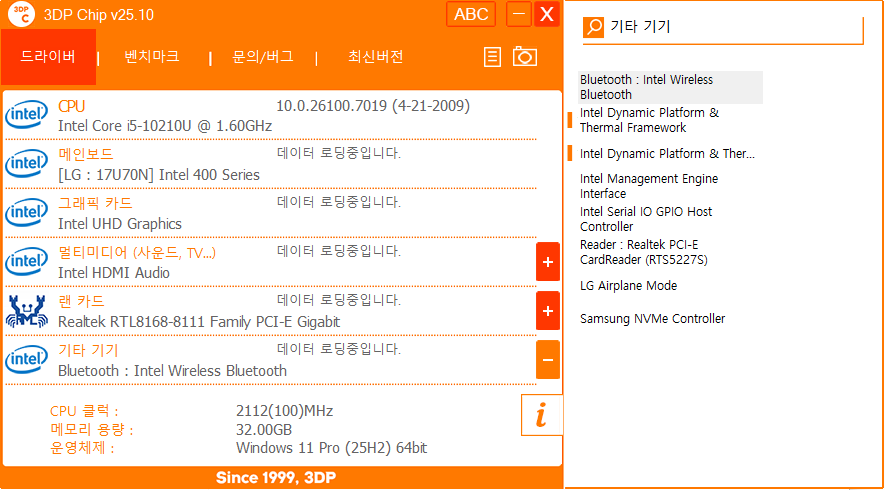Click Intel Core i5-10210U @ 1.60GHz text
885x490 pixels.
coord(165,126)
